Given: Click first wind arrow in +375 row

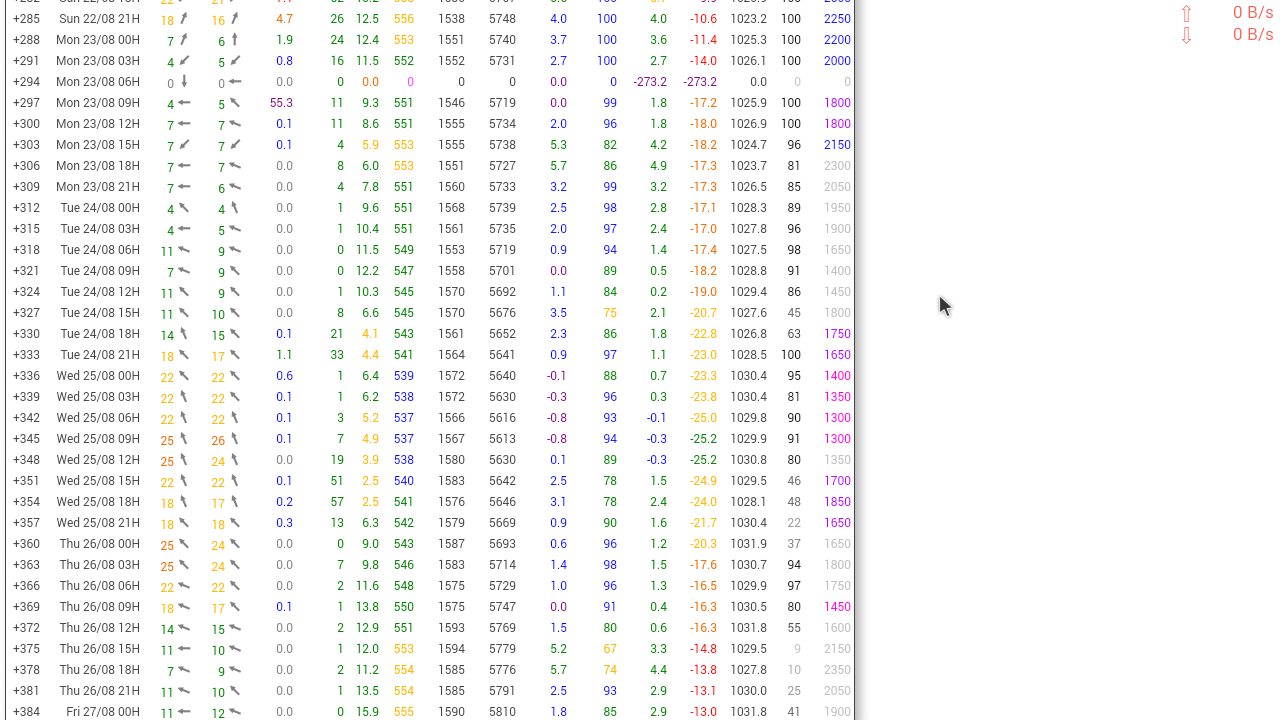Looking at the screenshot, I should (x=184, y=649).
